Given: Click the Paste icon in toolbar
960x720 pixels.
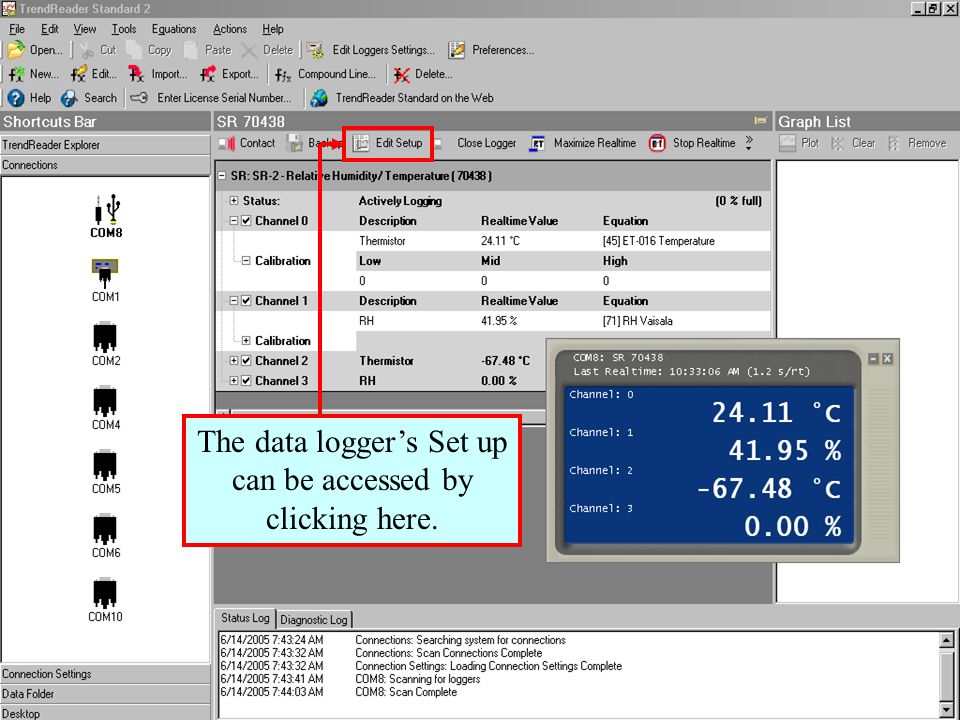Looking at the screenshot, I should pyautogui.click(x=191, y=50).
